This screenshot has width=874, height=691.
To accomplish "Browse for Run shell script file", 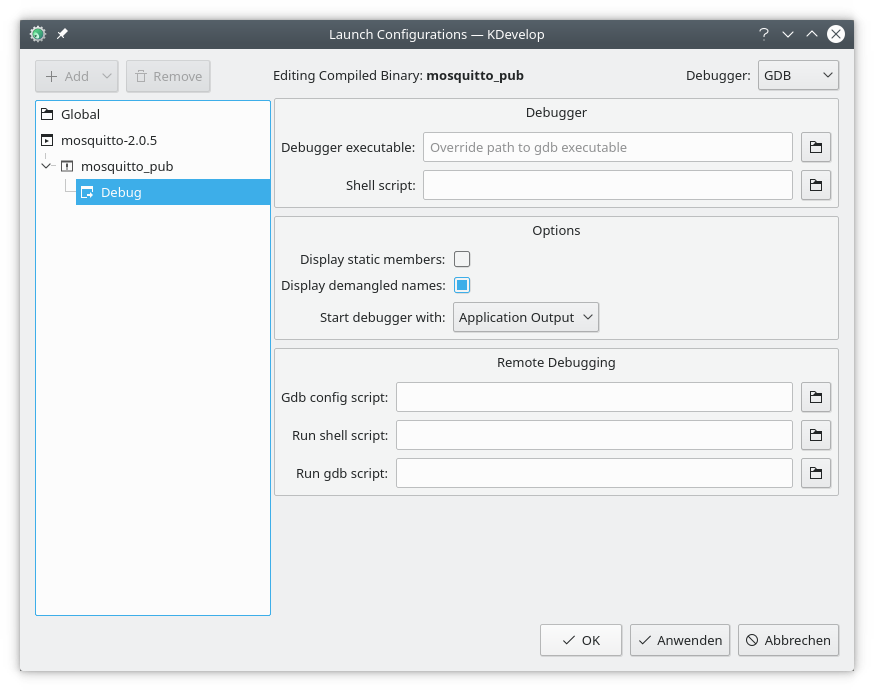I will pos(816,435).
